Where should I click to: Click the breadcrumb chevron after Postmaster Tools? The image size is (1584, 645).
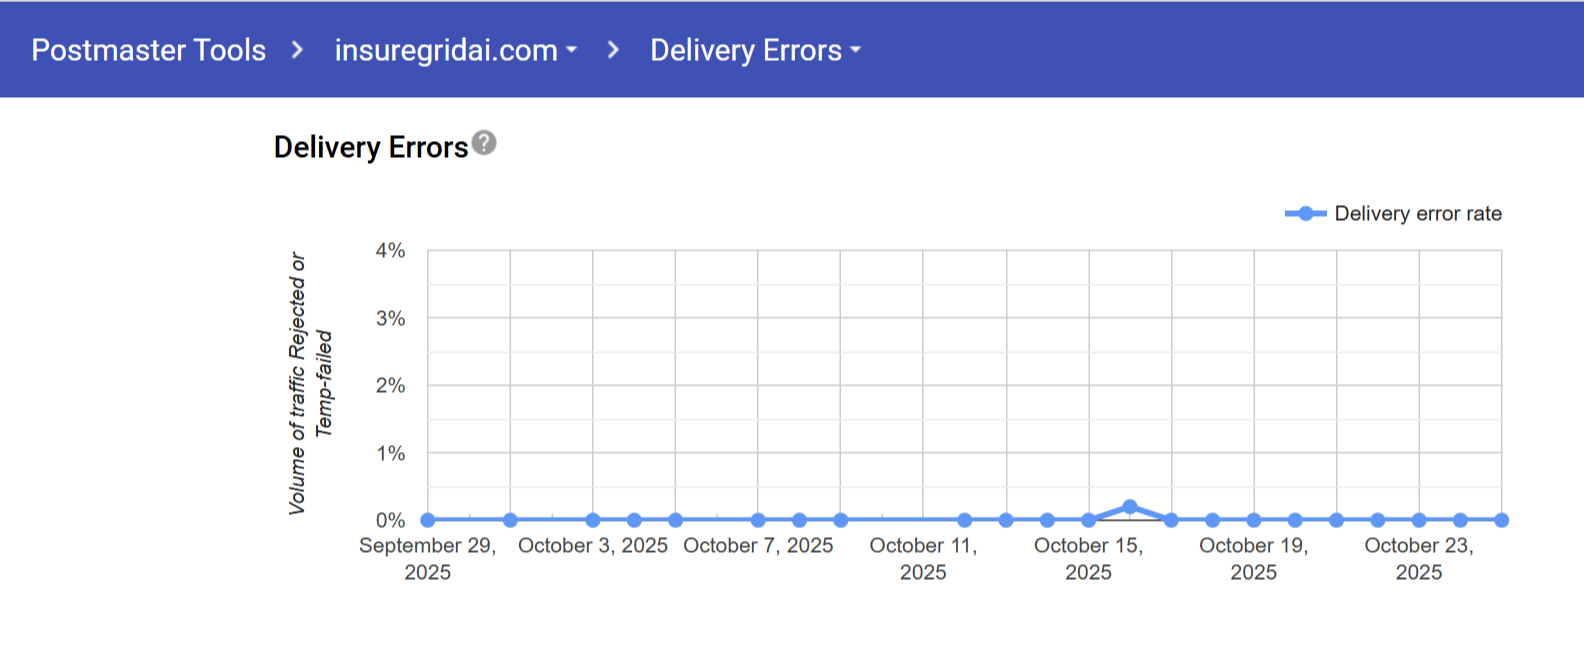297,50
